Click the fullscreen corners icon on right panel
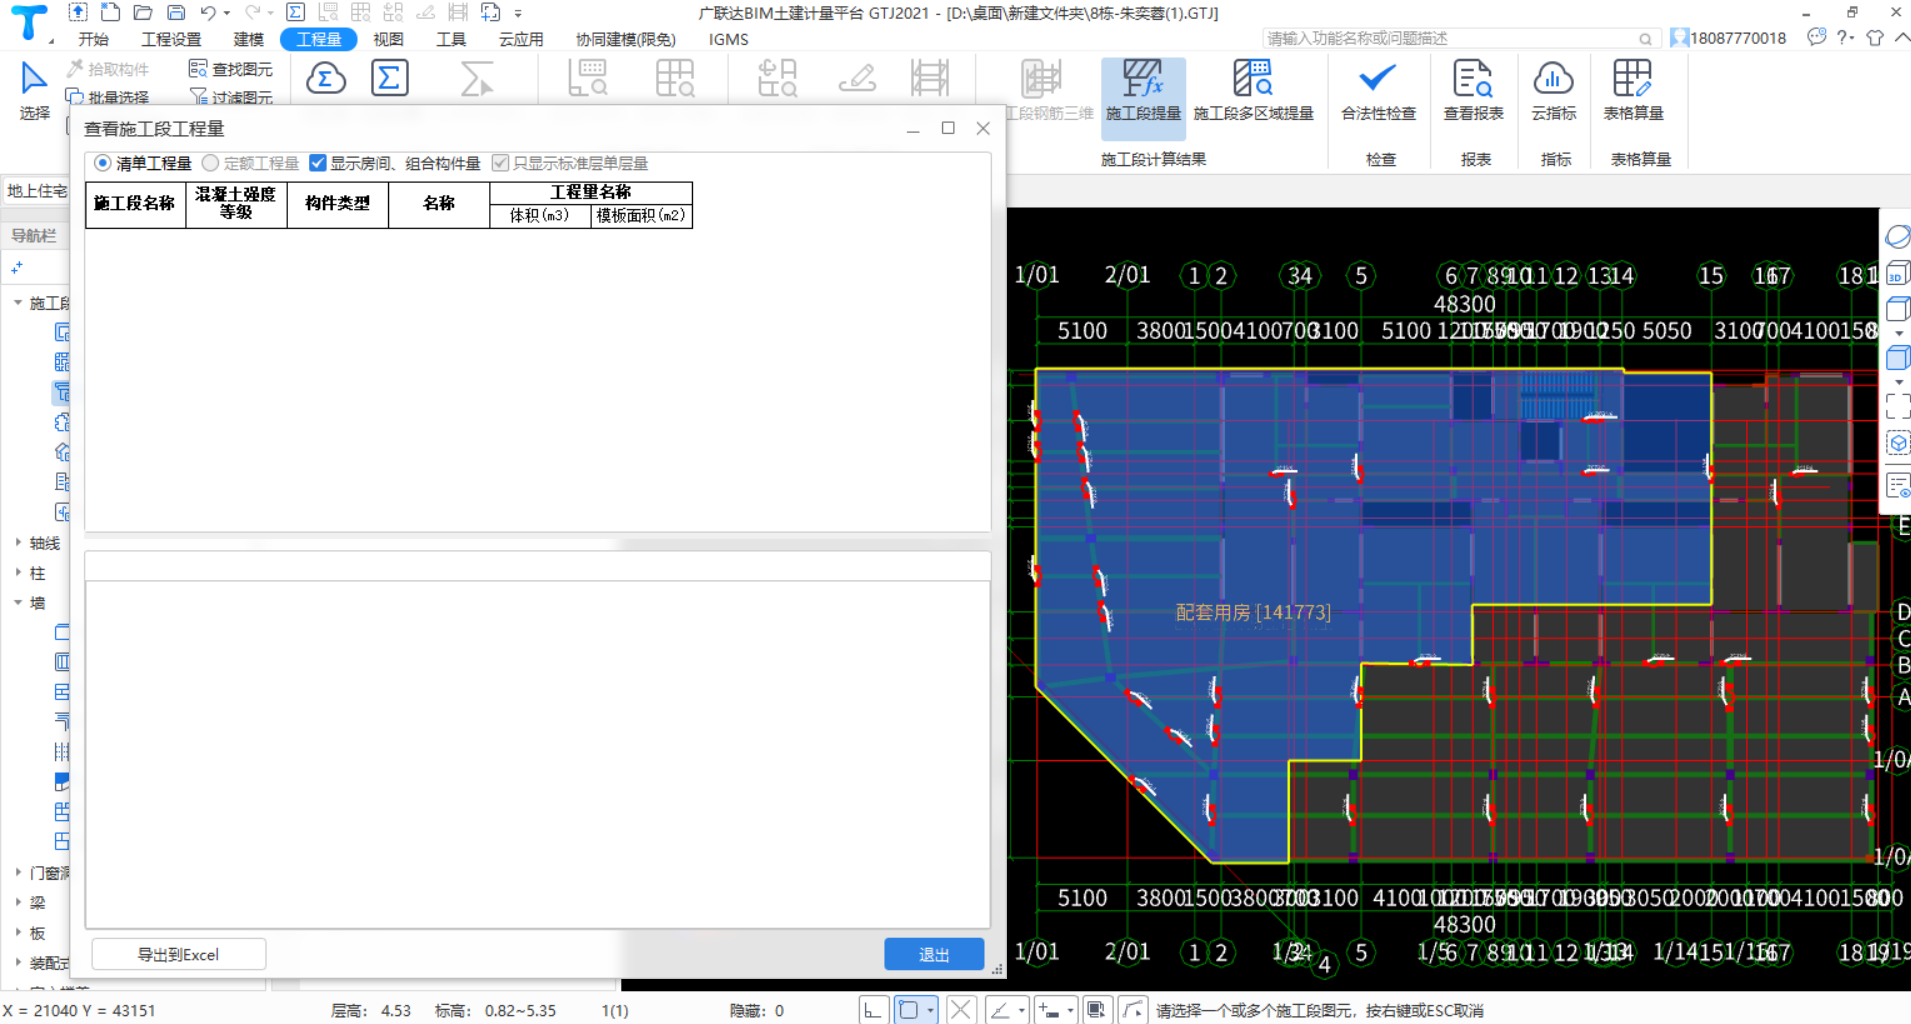Screen dimensions: 1911x1024 (1897, 406)
